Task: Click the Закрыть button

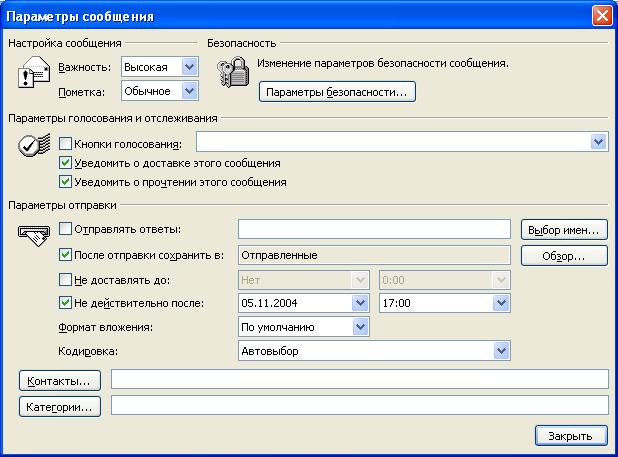Action: 571,436
